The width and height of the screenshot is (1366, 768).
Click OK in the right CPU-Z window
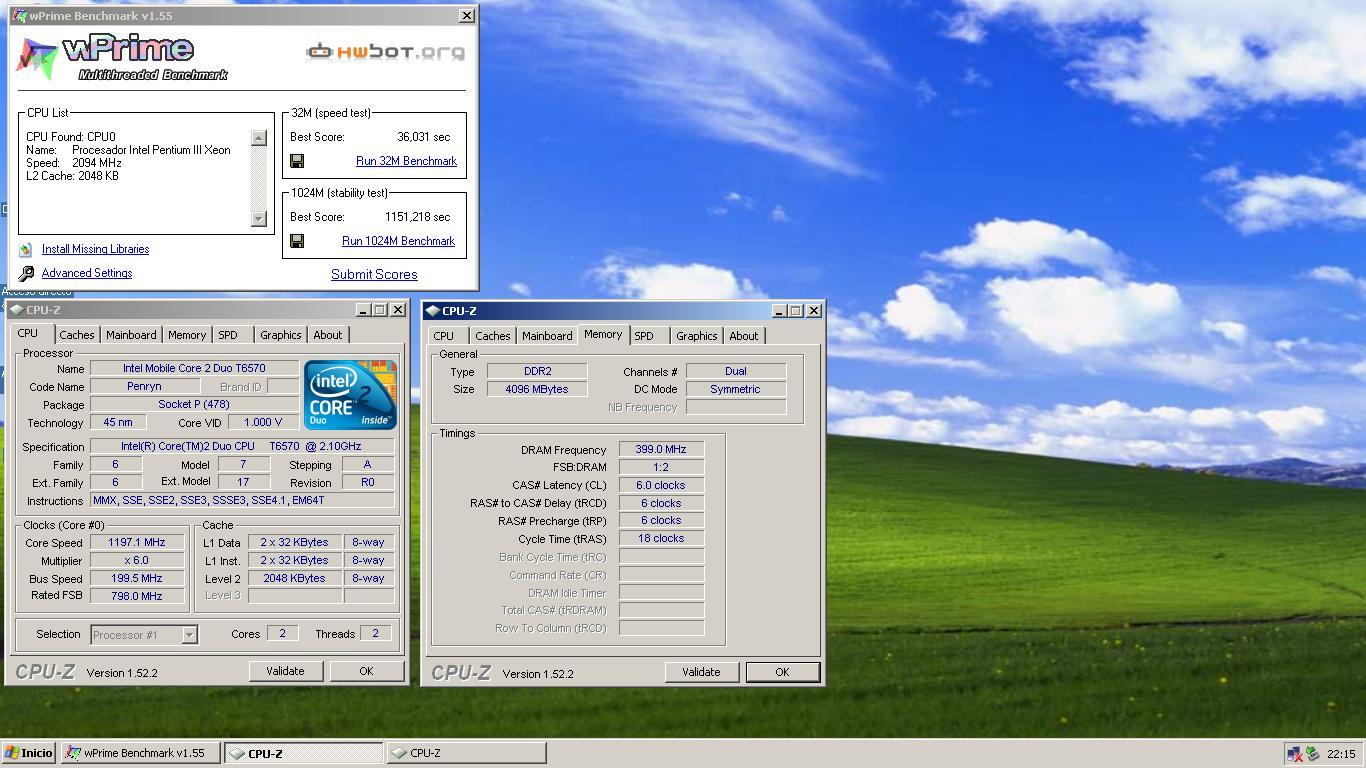782,672
